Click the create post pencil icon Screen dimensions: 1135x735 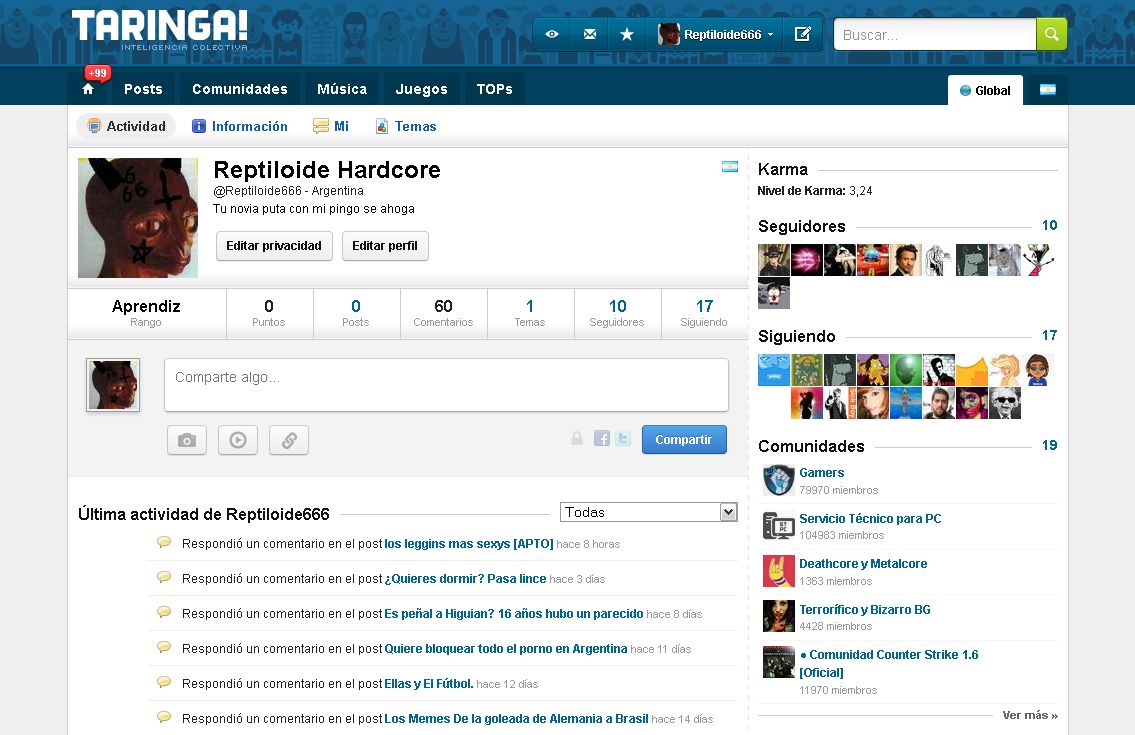pos(803,34)
